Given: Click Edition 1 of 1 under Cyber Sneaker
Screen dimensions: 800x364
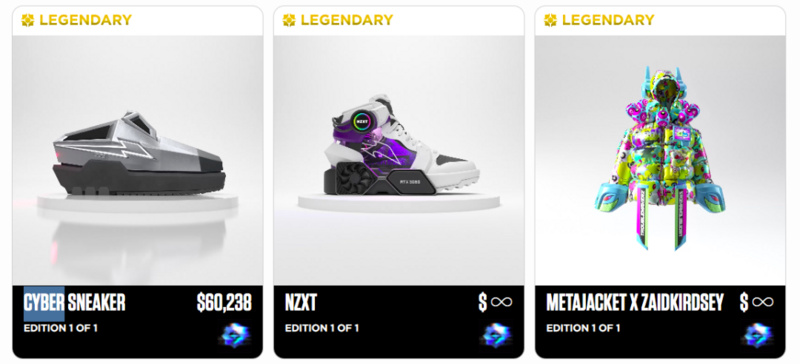Looking at the screenshot, I should pyautogui.click(x=61, y=328).
